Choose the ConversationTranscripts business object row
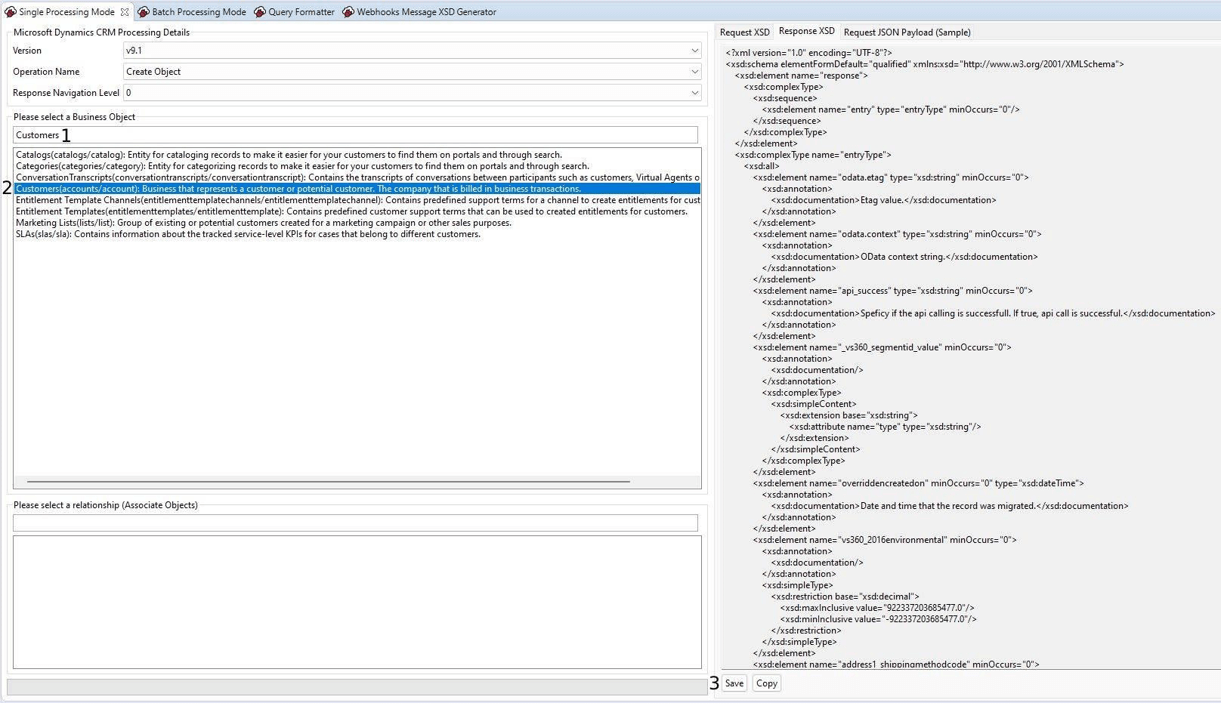This screenshot has height=704, width=1222. 357,177
